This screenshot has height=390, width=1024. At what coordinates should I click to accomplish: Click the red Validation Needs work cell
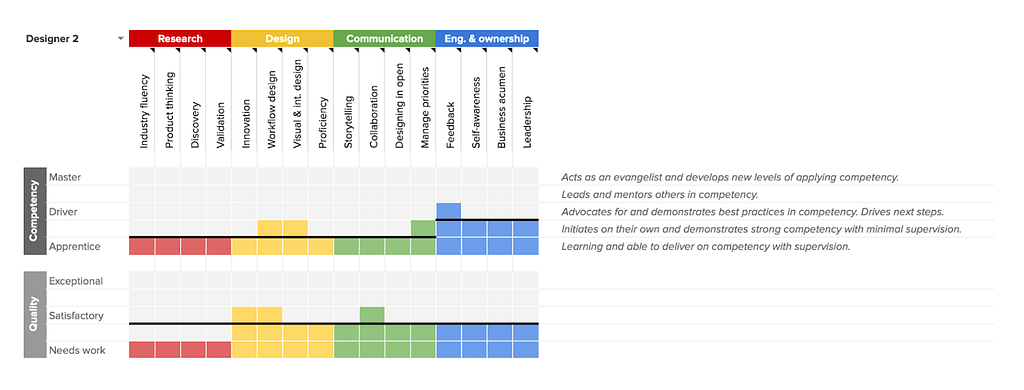(219, 349)
